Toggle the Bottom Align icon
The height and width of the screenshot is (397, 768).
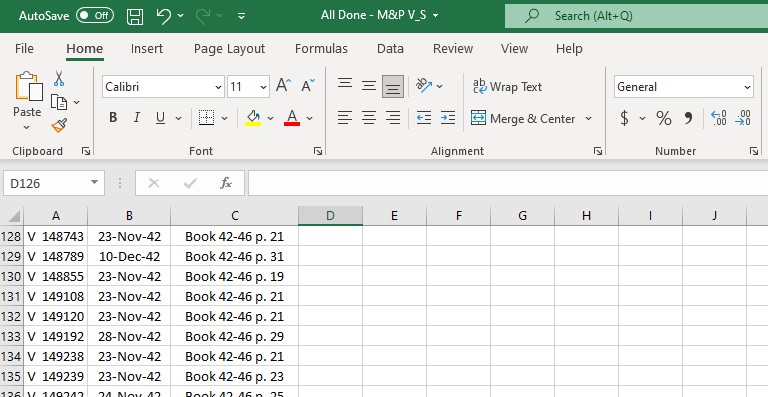[x=393, y=87]
